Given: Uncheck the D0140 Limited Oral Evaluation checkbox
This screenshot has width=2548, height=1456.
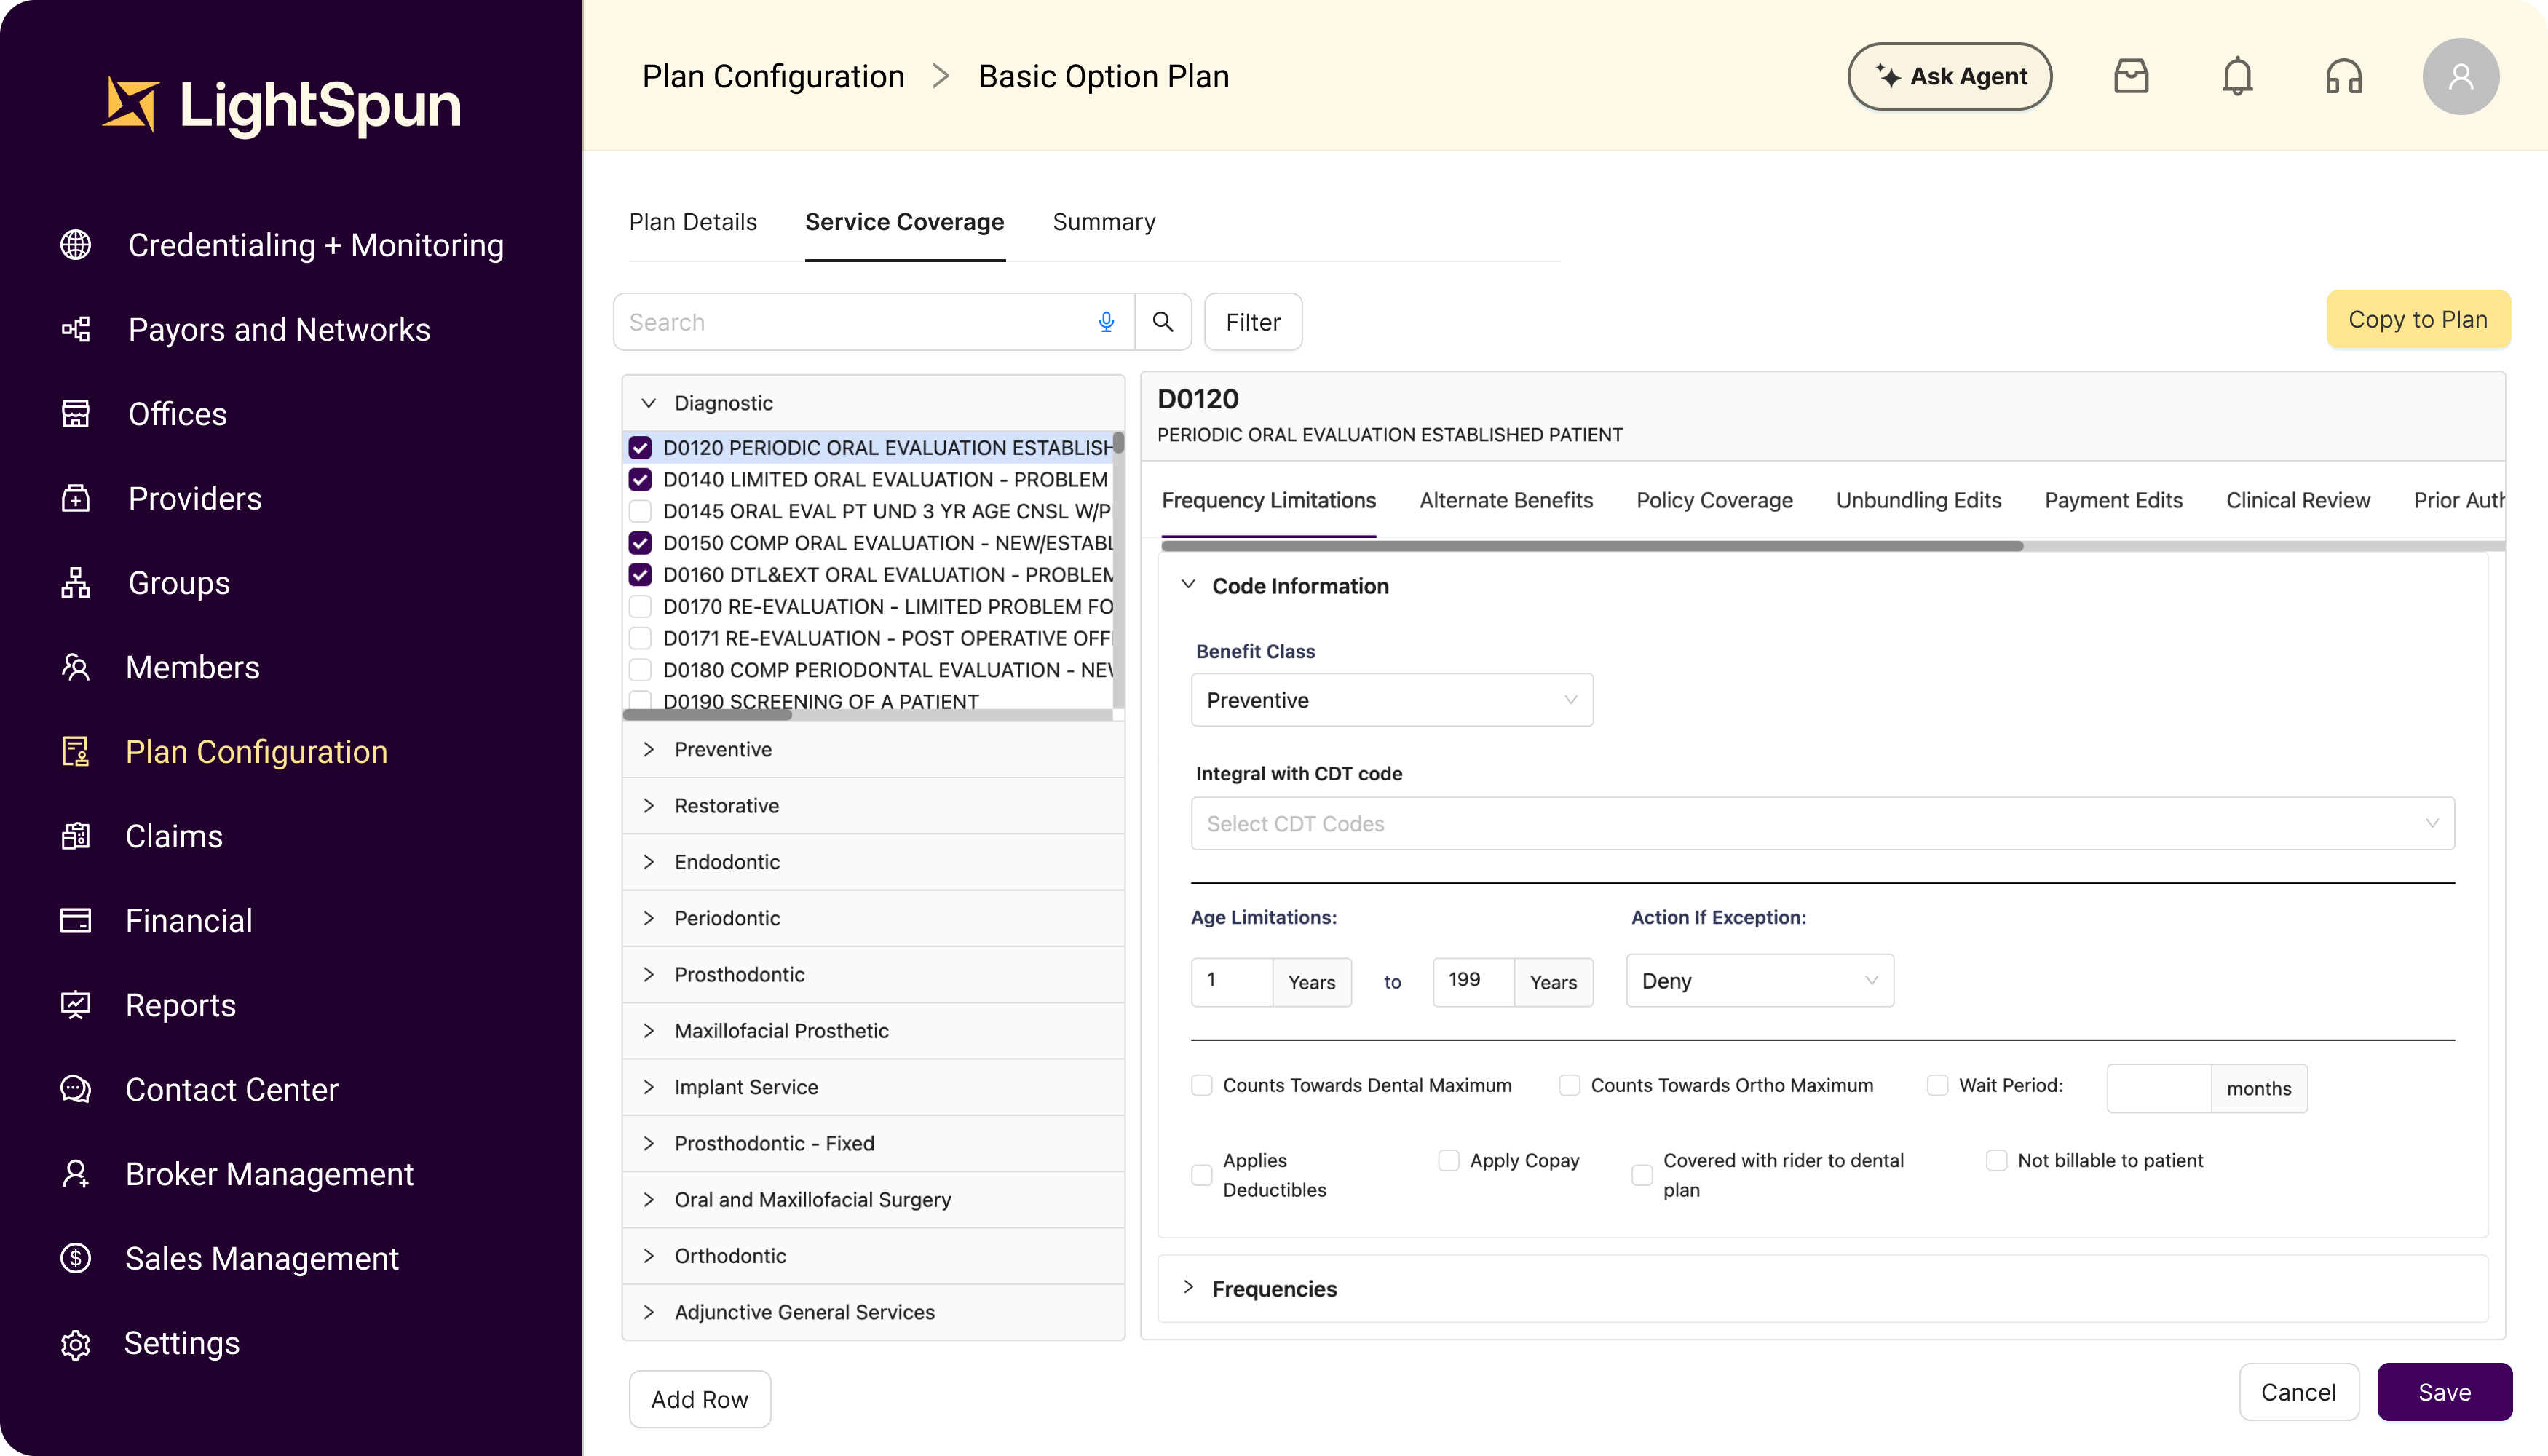Looking at the screenshot, I should pos(640,480).
